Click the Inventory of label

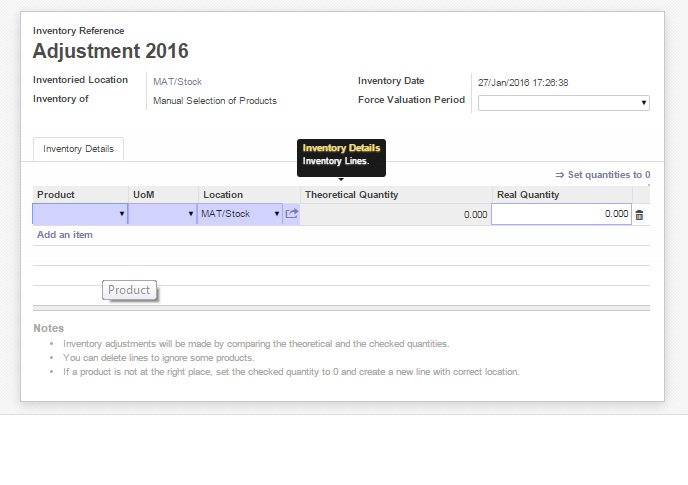(x=61, y=99)
